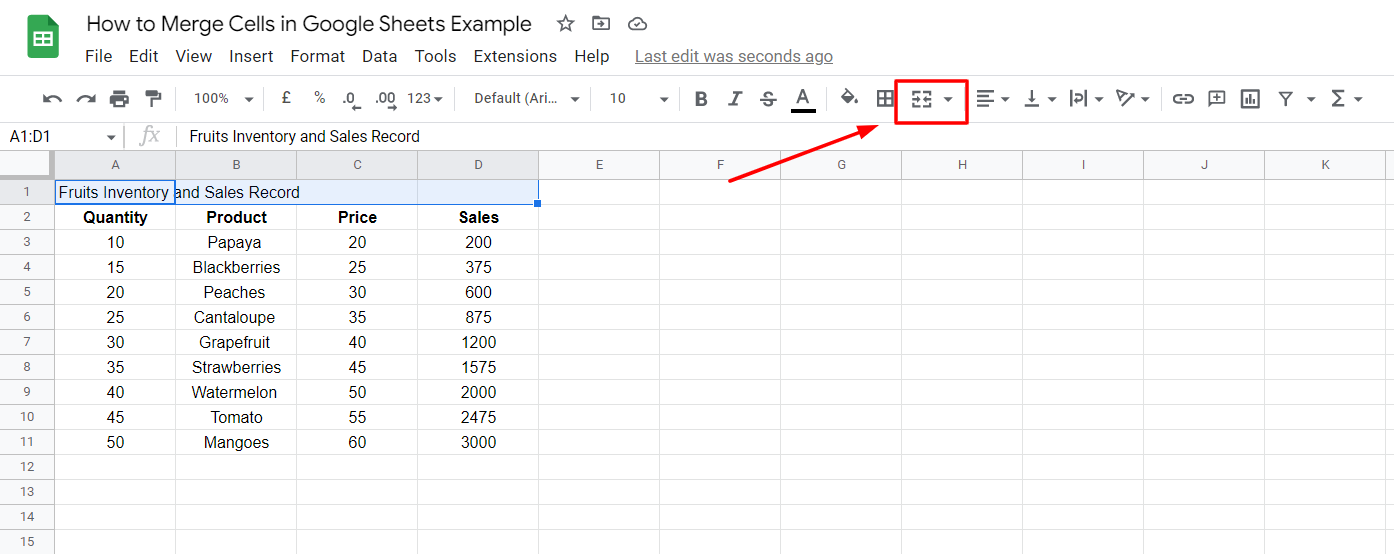
Task: Click the Move to folder icon
Action: click(601, 23)
